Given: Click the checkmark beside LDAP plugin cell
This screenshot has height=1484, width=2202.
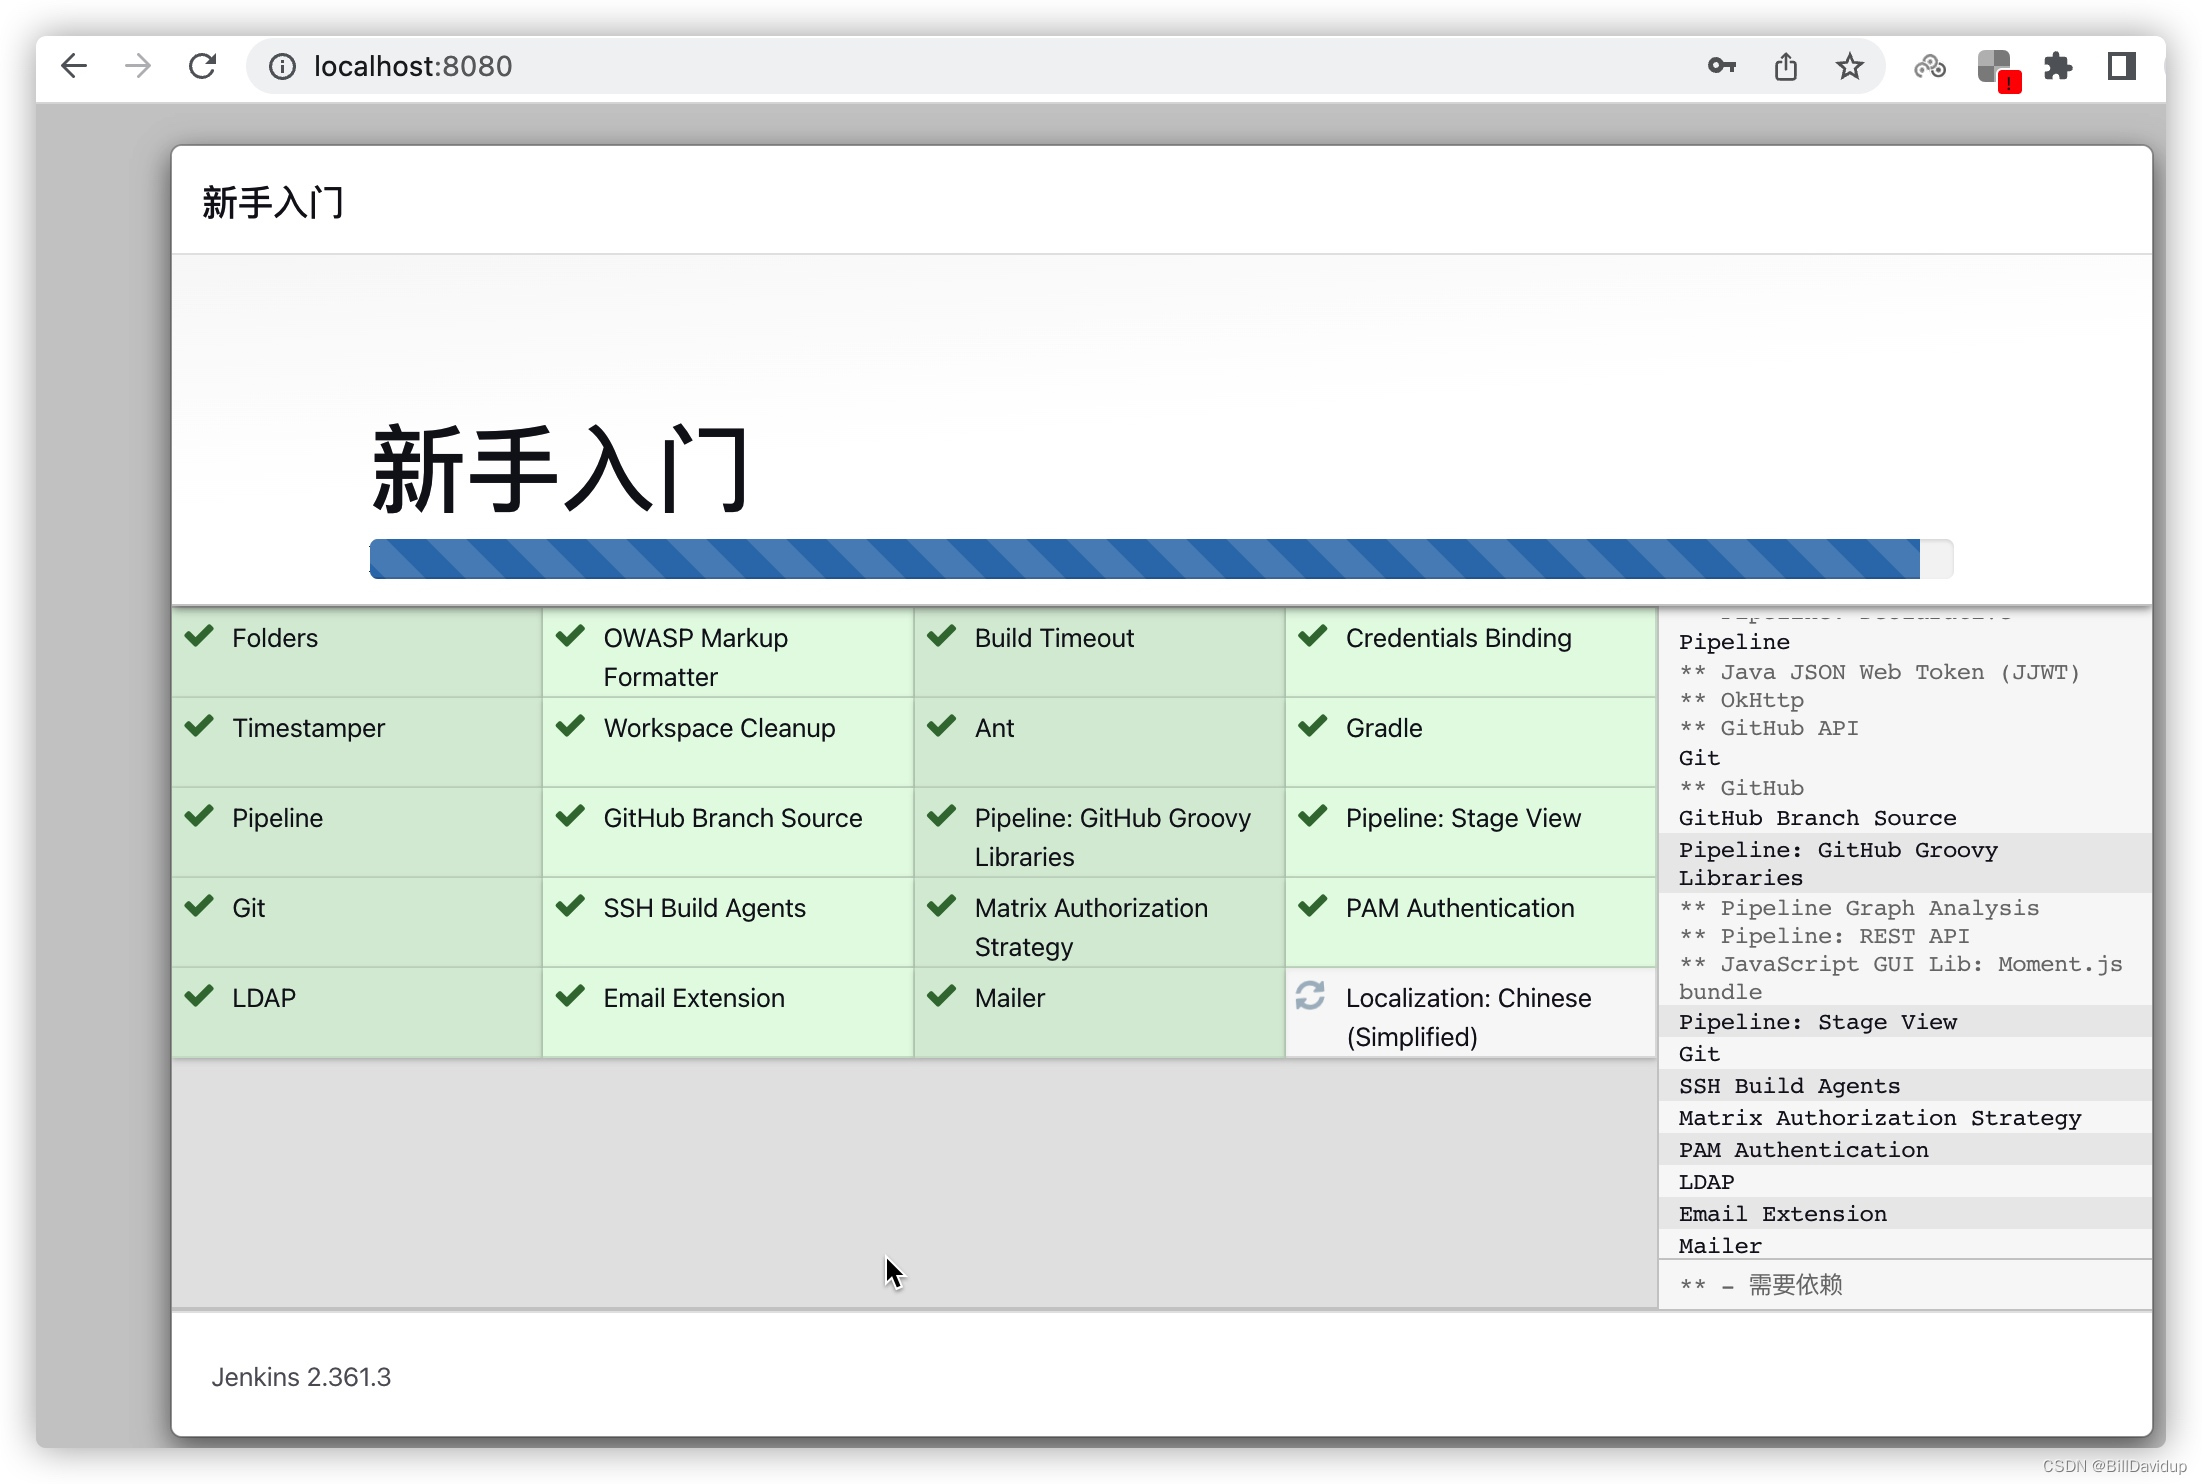Looking at the screenshot, I should coord(199,995).
